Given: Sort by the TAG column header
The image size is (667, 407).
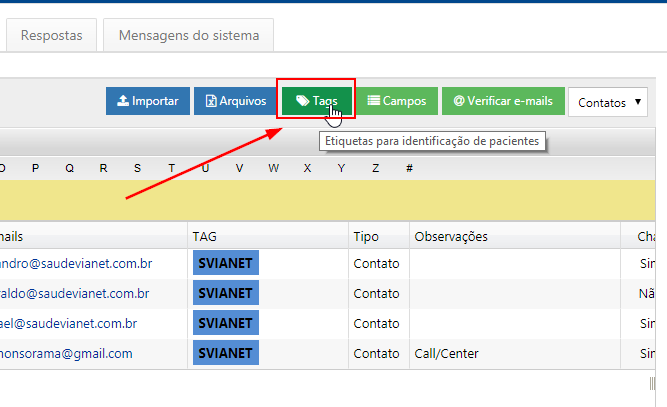Looking at the screenshot, I should pos(268,236).
